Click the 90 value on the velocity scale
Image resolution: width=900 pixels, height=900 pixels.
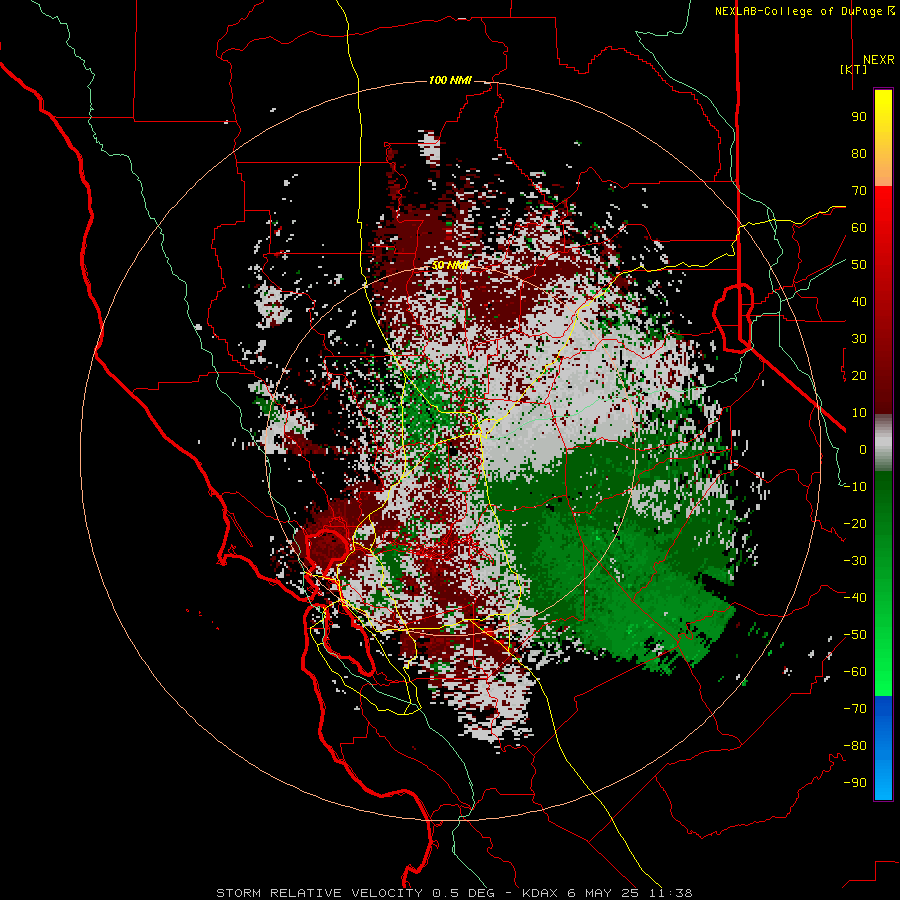(x=859, y=117)
